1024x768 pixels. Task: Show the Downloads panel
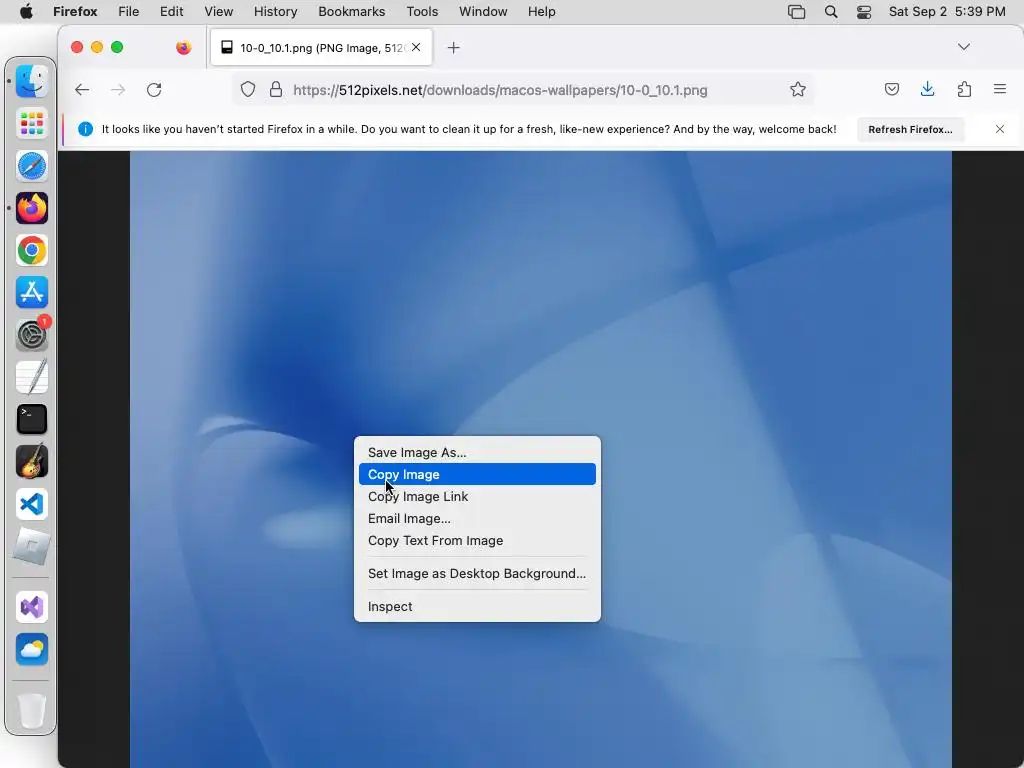[927, 89]
